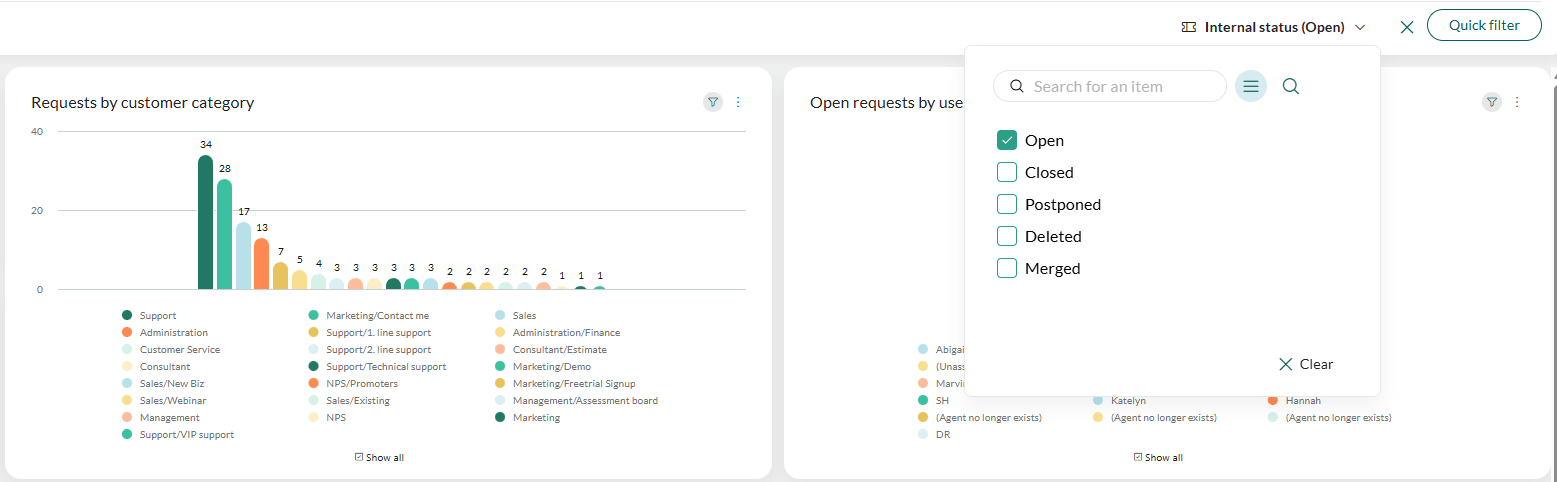Click the Requests by customer category title

pos(143,102)
